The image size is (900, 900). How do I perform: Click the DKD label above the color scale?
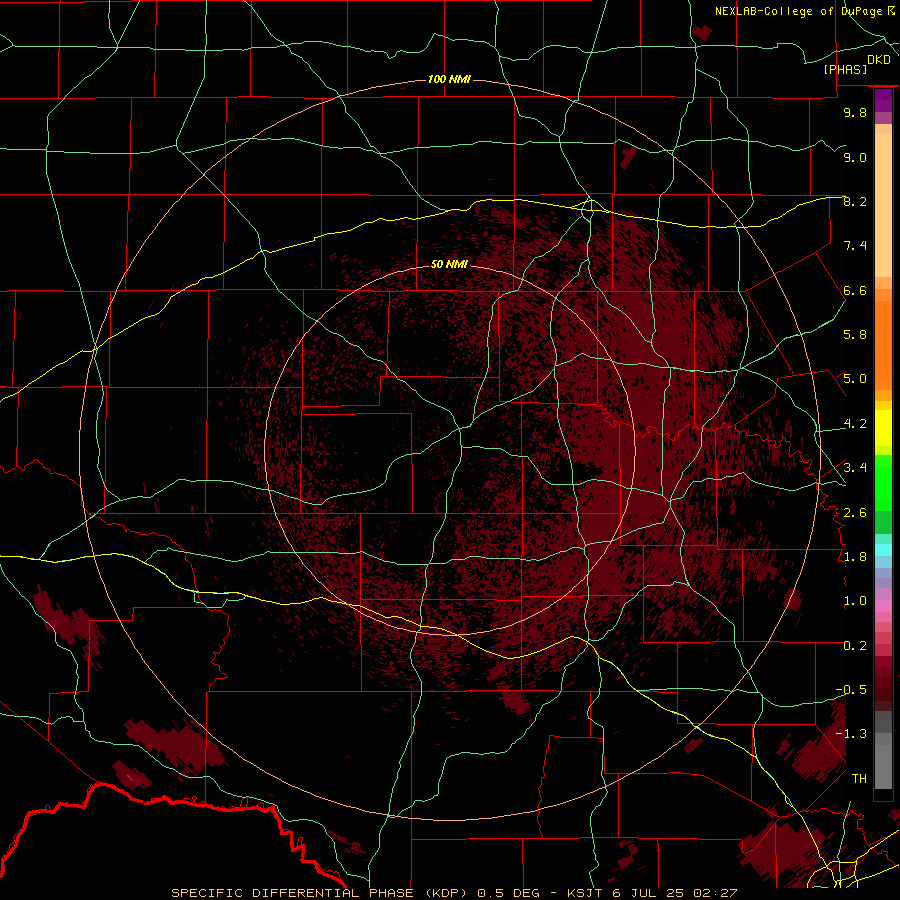(x=879, y=59)
